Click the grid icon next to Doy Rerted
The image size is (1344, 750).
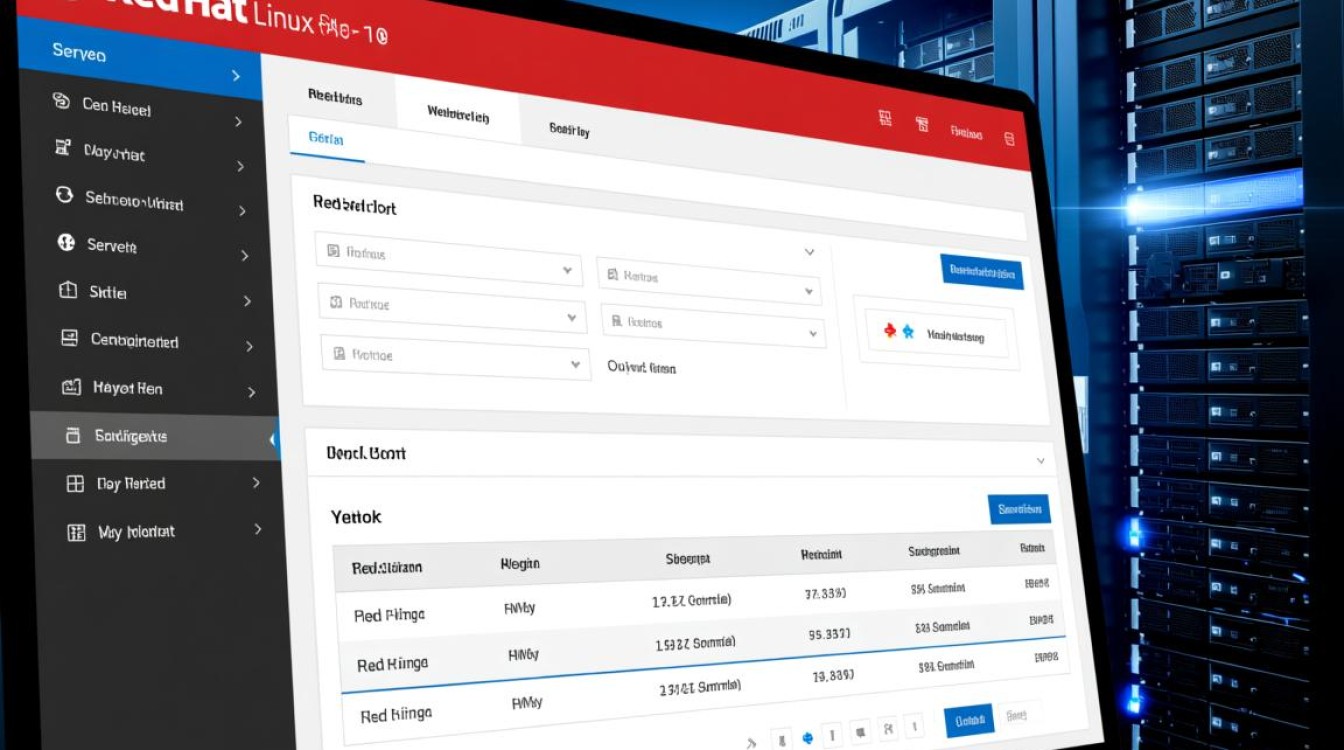click(75, 484)
